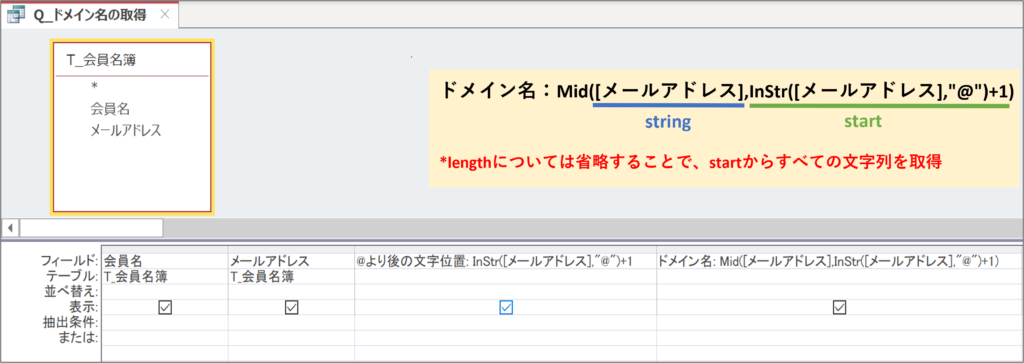Viewport: 1024px width, 363px height.
Task: Click the ドメイン名 Mid expression field cell
Action: pos(839,261)
